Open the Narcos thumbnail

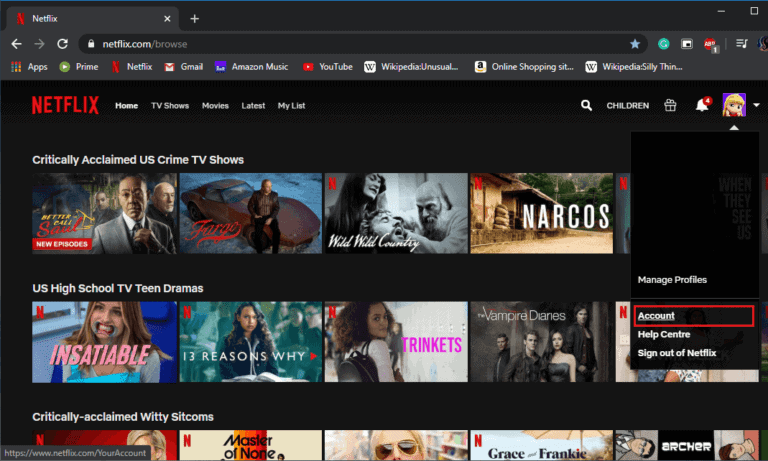tap(541, 214)
